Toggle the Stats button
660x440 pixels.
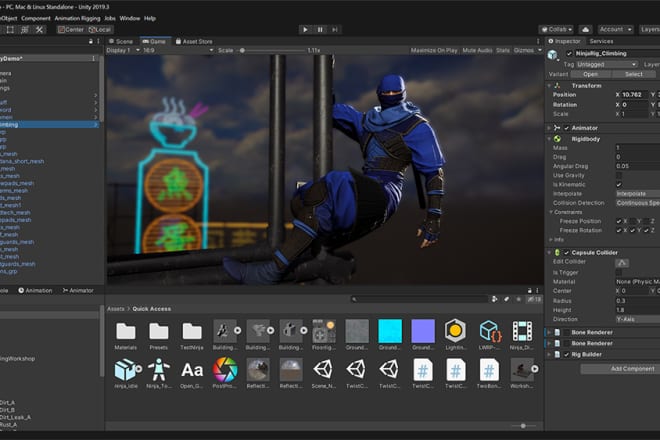click(503, 50)
